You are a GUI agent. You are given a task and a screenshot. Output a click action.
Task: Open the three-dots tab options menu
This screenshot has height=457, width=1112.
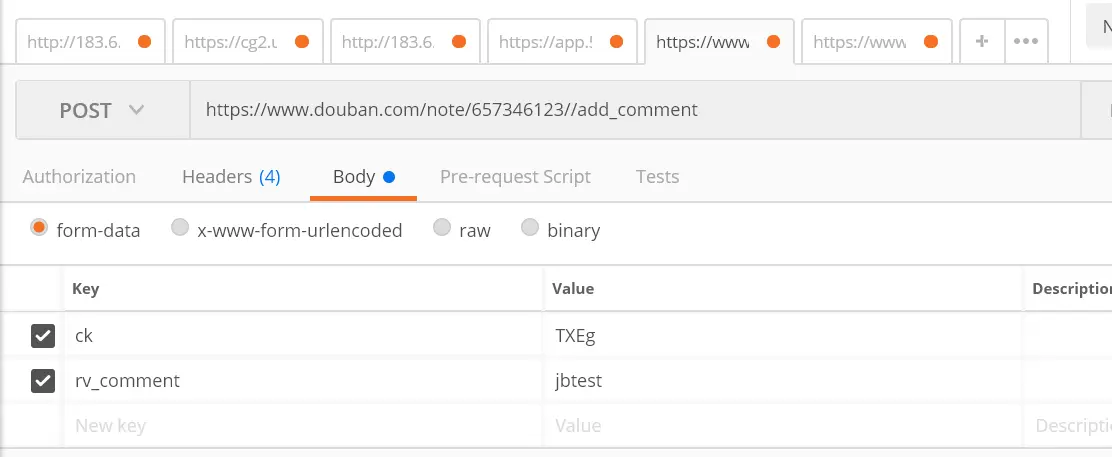[x=1026, y=42]
